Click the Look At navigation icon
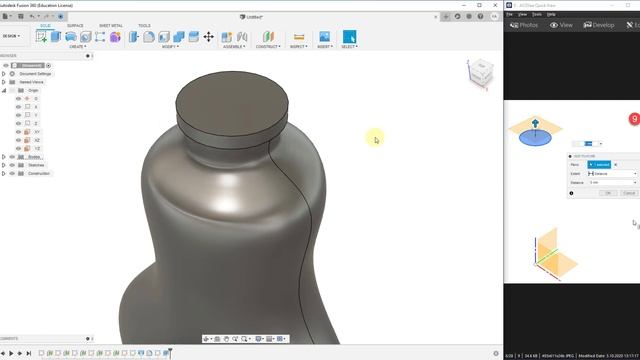 pyautogui.click(x=217, y=339)
